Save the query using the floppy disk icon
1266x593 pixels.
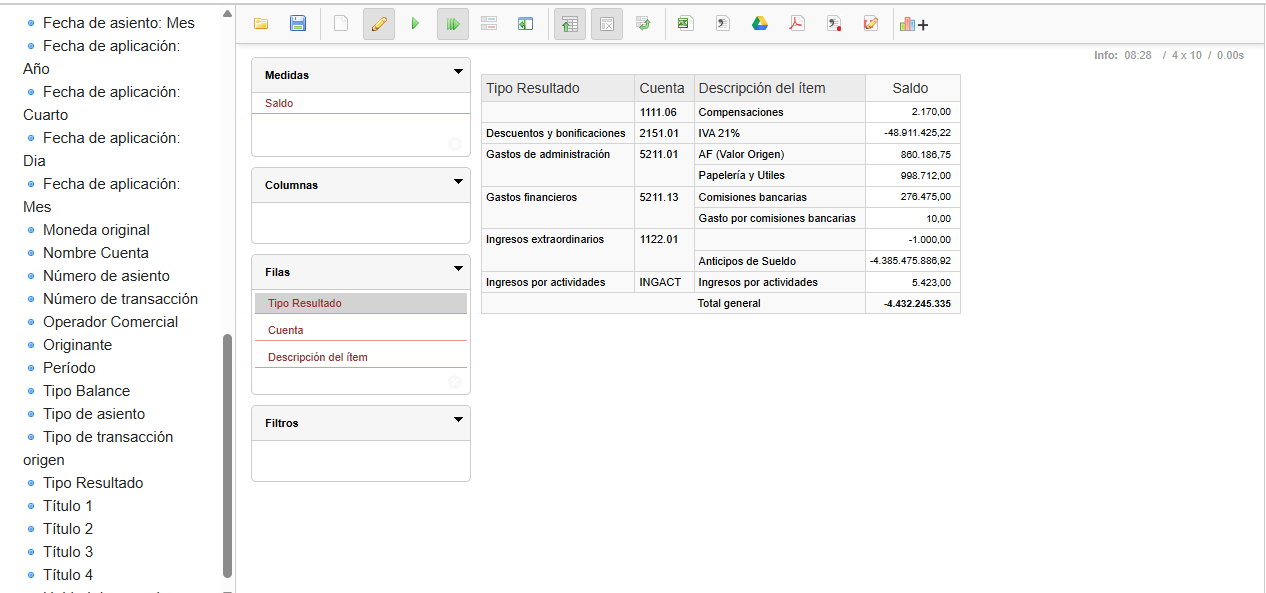pyautogui.click(x=298, y=24)
